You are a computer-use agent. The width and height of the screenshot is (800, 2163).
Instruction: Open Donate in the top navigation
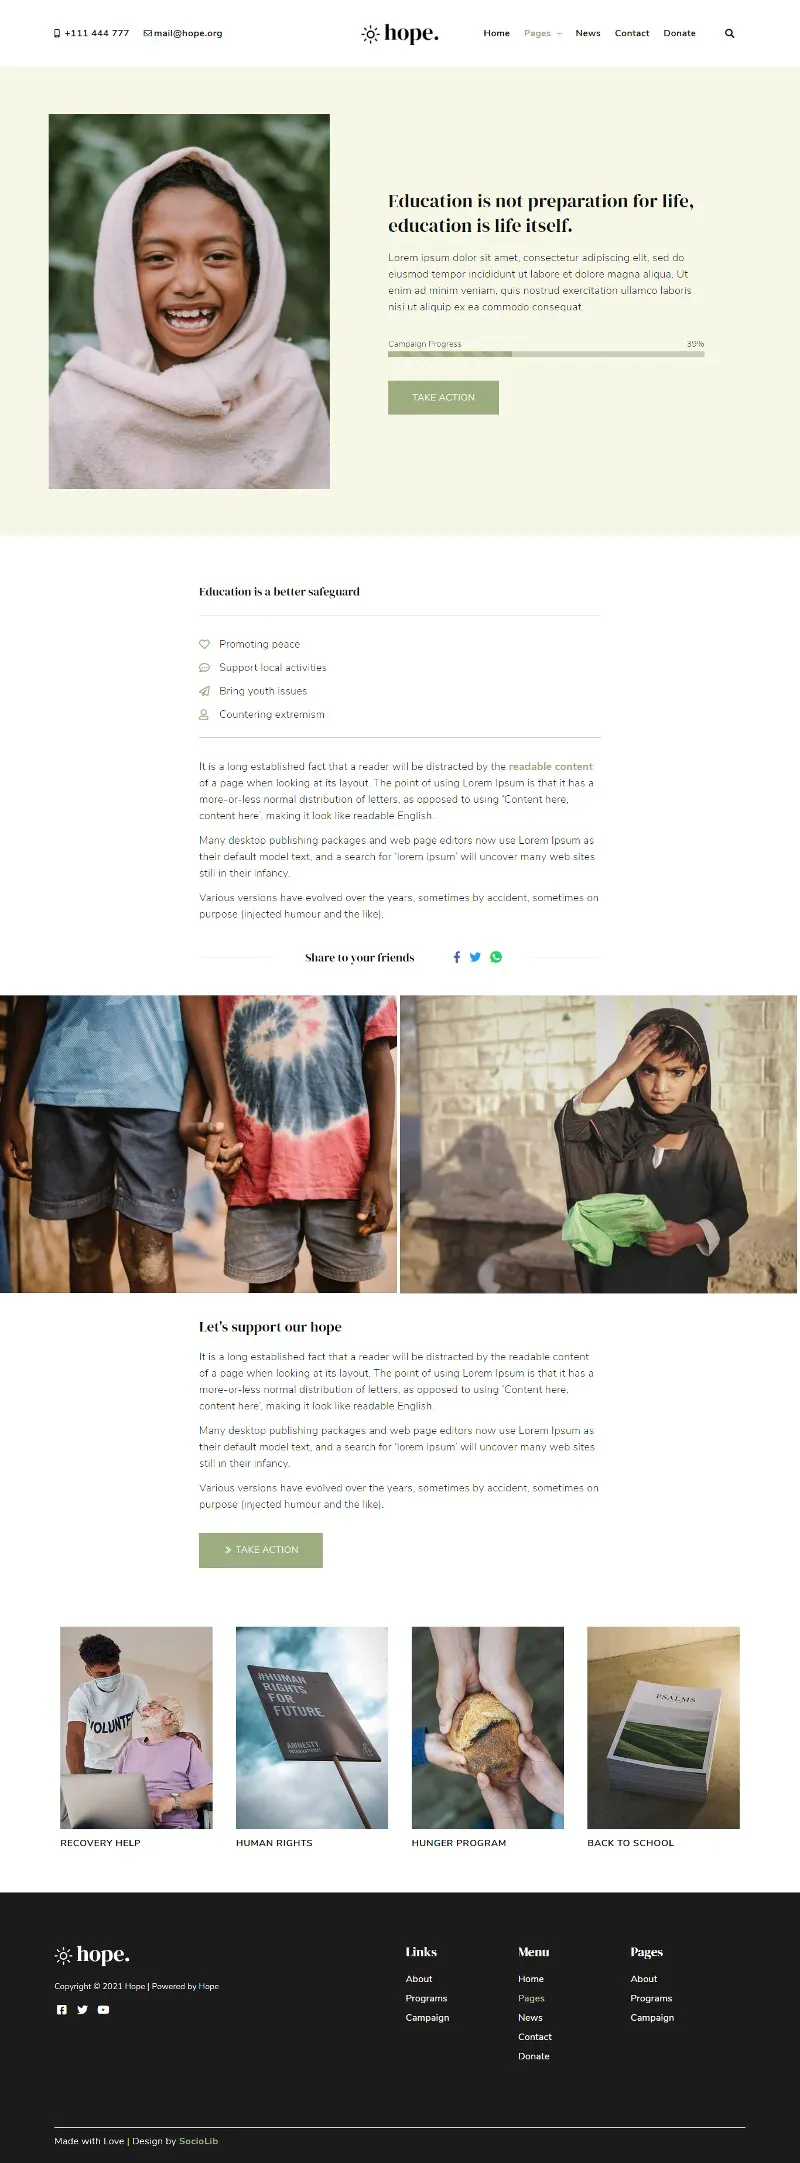(x=679, y=33)
